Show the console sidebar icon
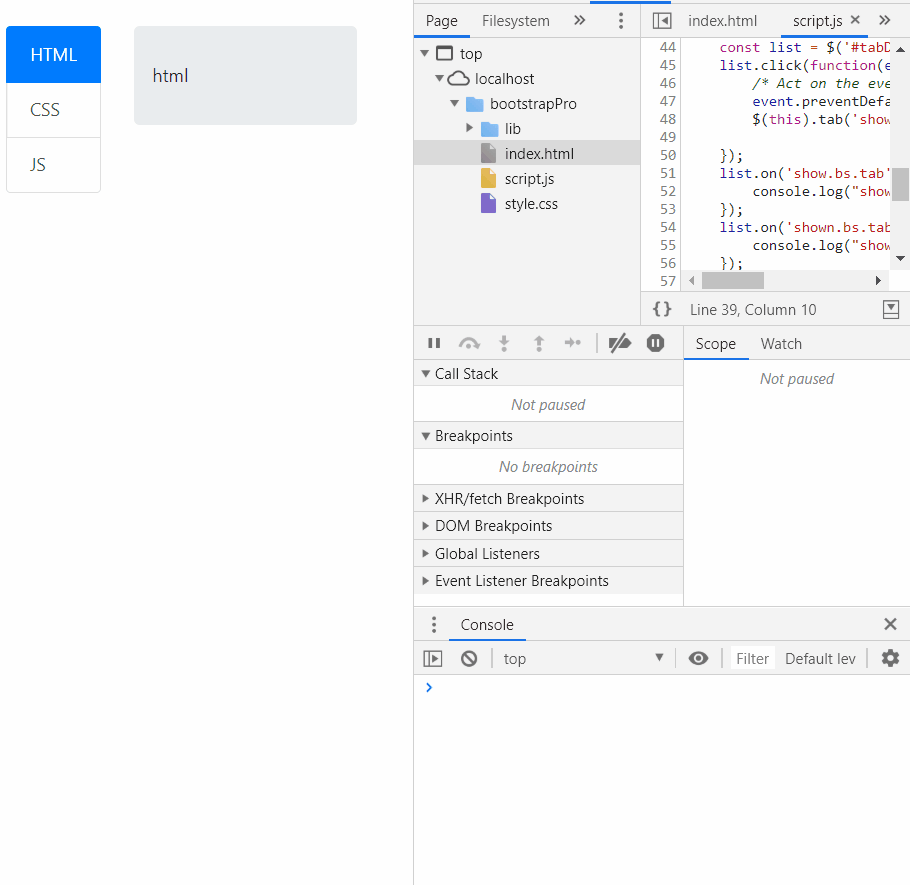Viewport: 910px width, 885px height. [432, 659]
